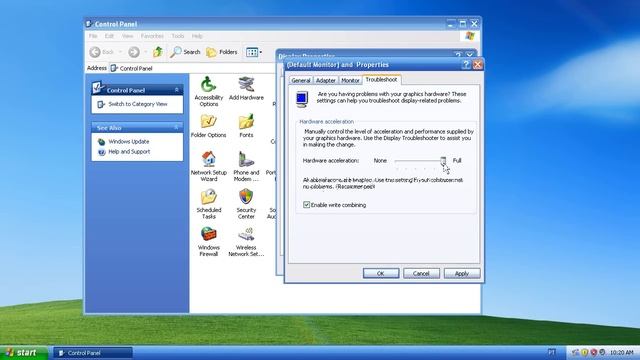Click the help question mark in Properties dialog
Image resolution: width=640 pixels, height=360 pixels.
(x=466, y=64)
